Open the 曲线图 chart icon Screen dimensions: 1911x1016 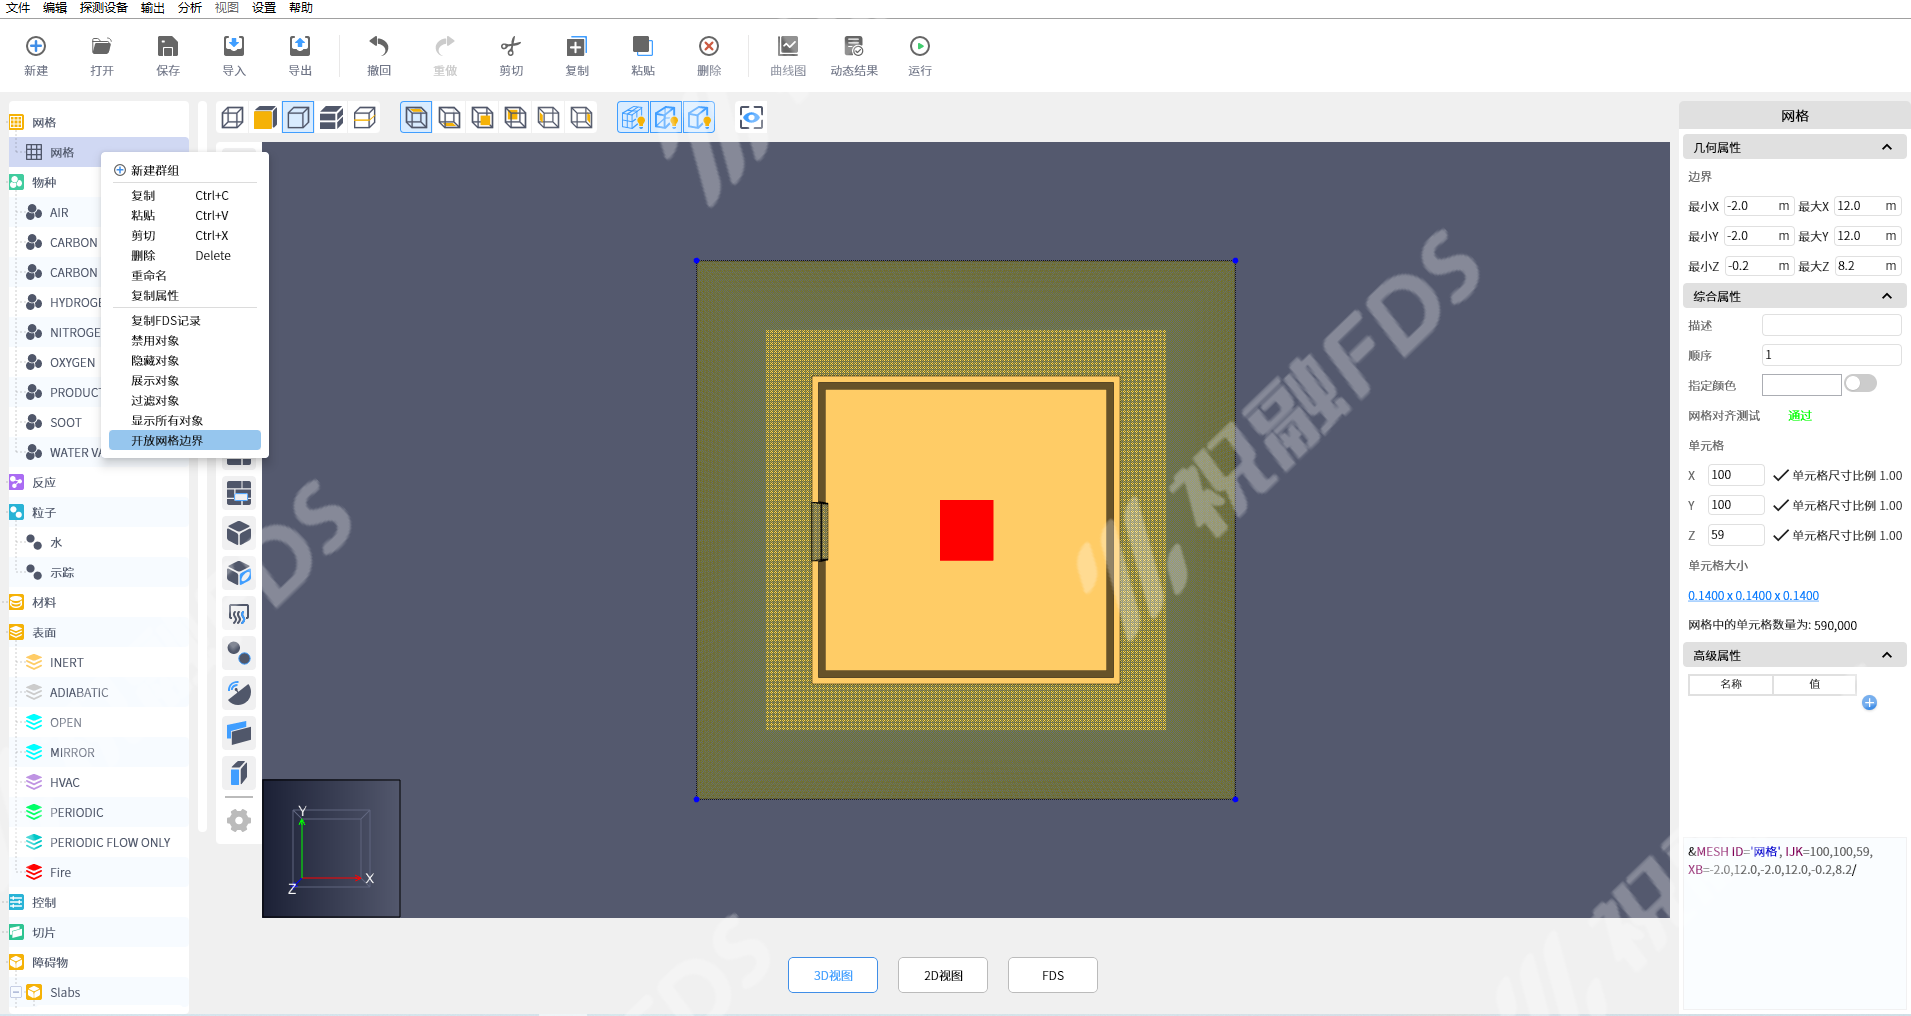tap(788, 46)
